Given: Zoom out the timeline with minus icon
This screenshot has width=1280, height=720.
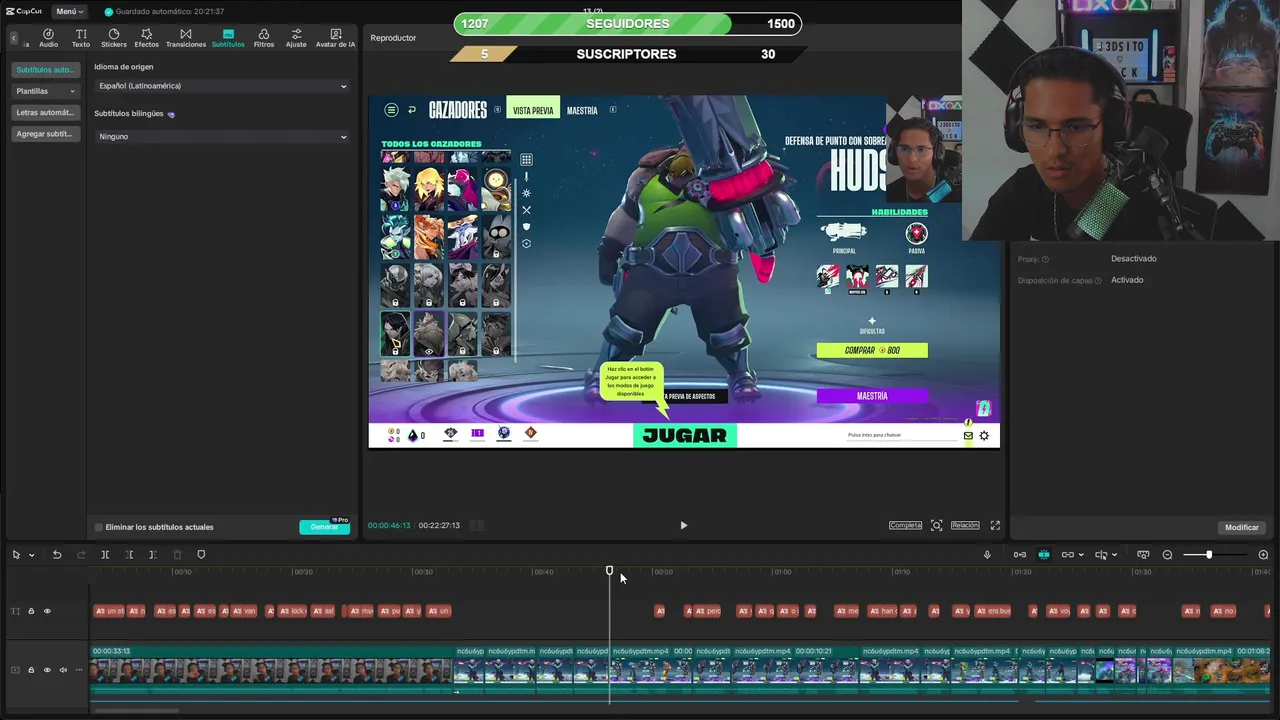Looking at the screenshot, I should [1167, 554].
